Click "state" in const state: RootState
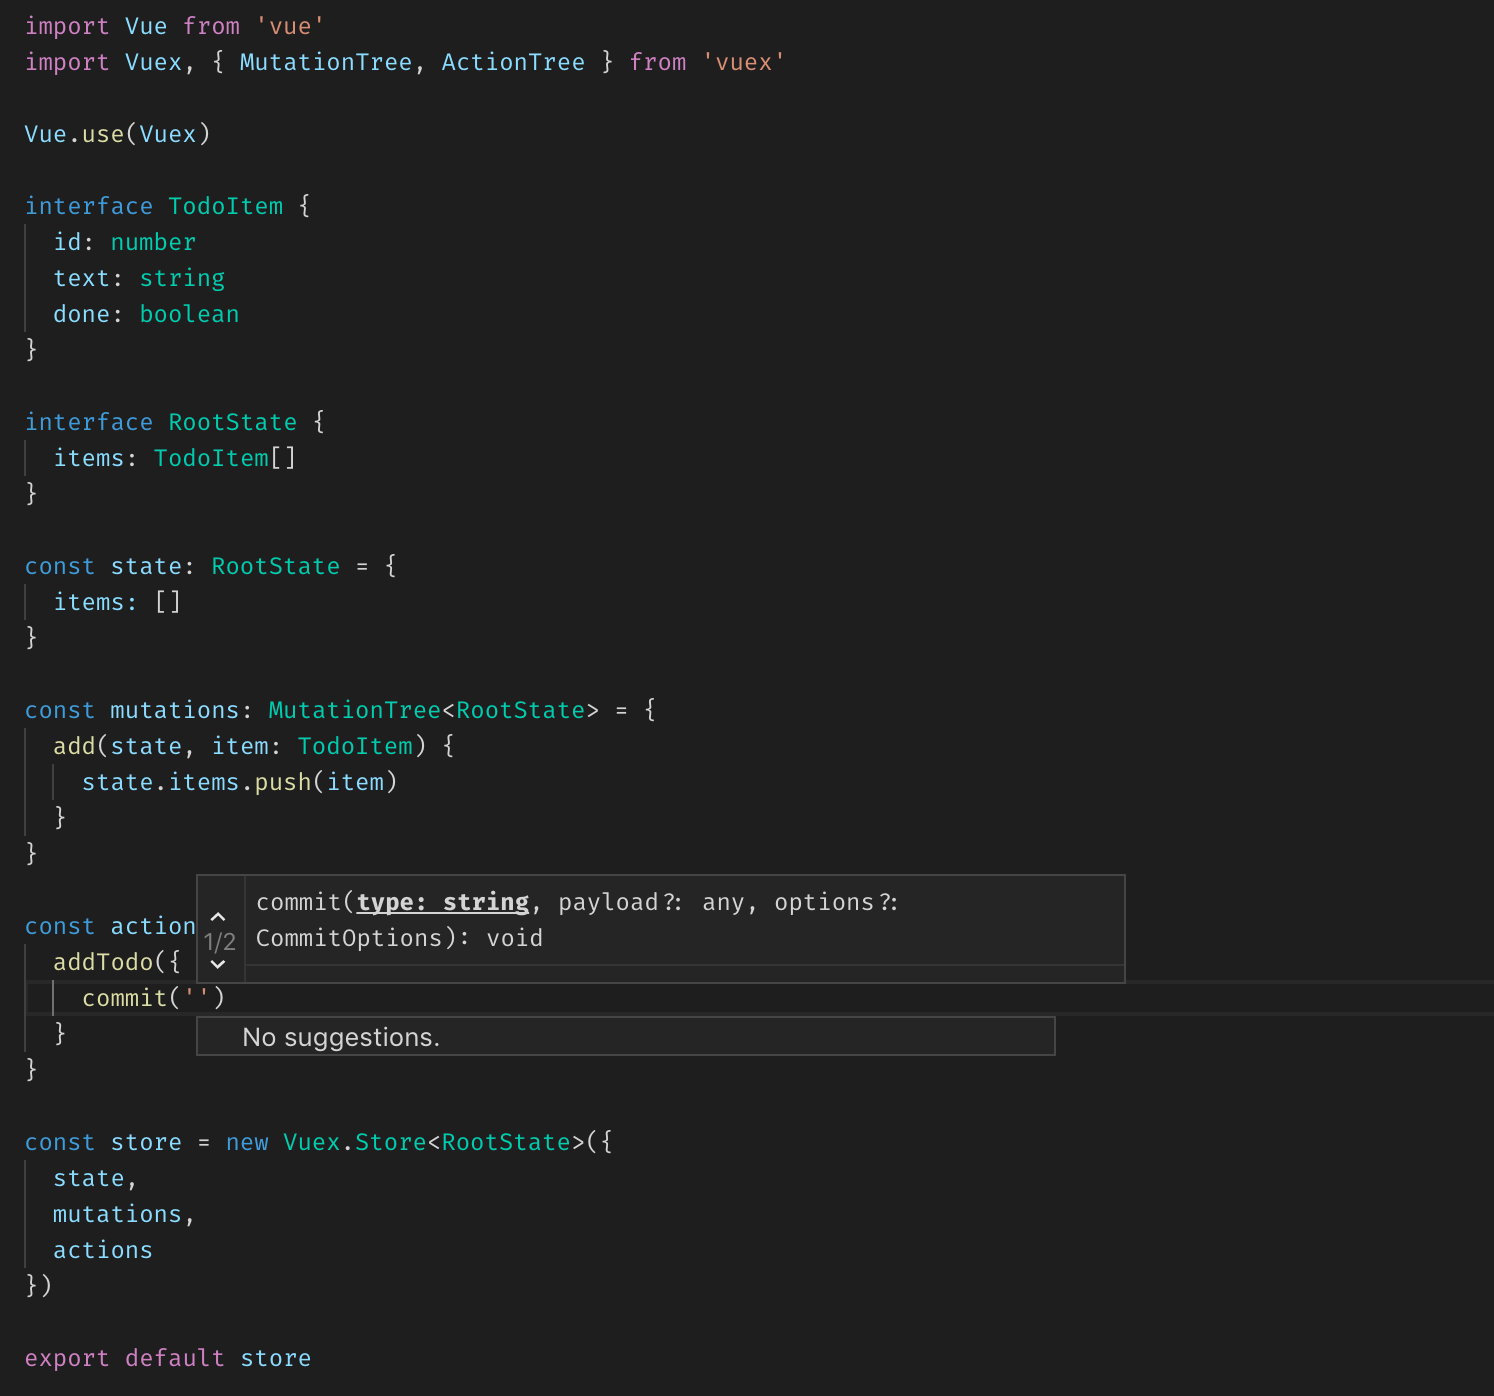The image size is (1494, 1396). (146, 566)
